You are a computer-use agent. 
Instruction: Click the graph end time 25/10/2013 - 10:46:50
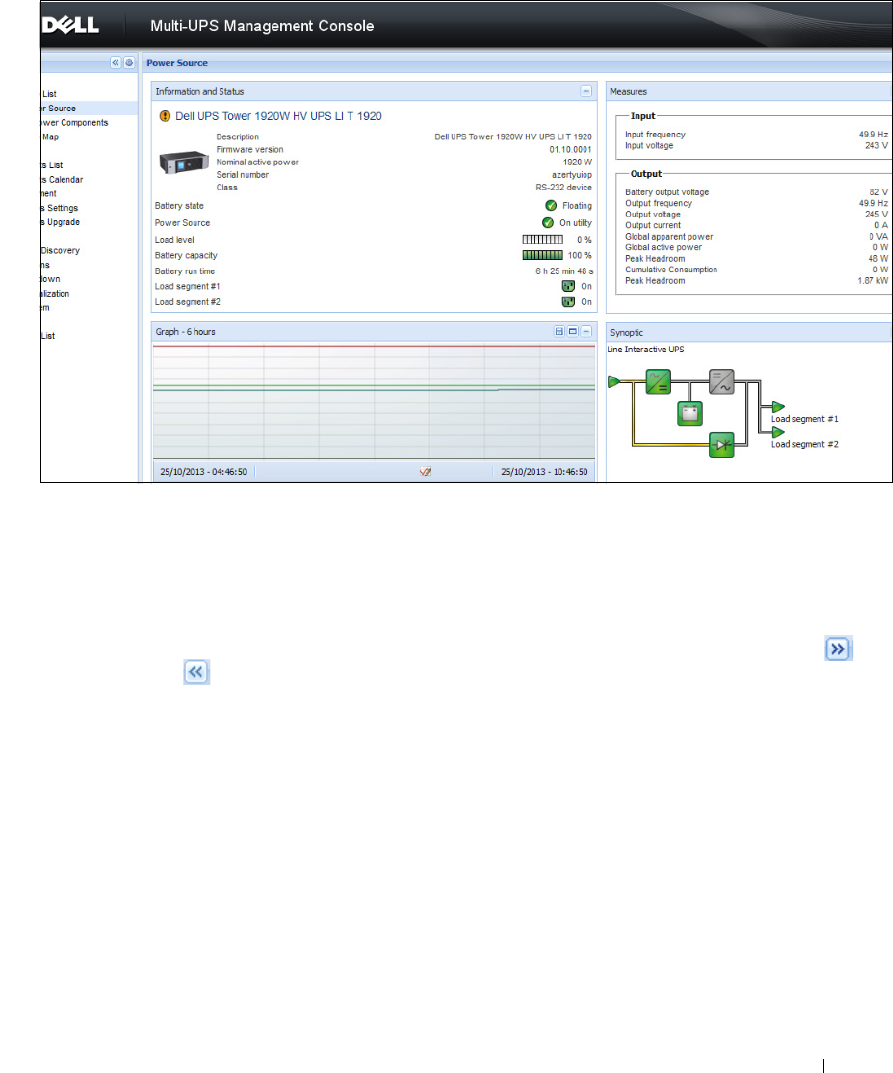pos(544,471)
